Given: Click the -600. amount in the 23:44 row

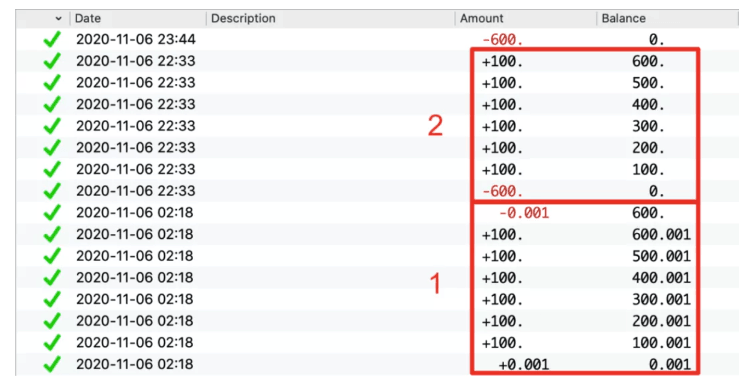Looking at the screenshot, I should tap(502, 40).
